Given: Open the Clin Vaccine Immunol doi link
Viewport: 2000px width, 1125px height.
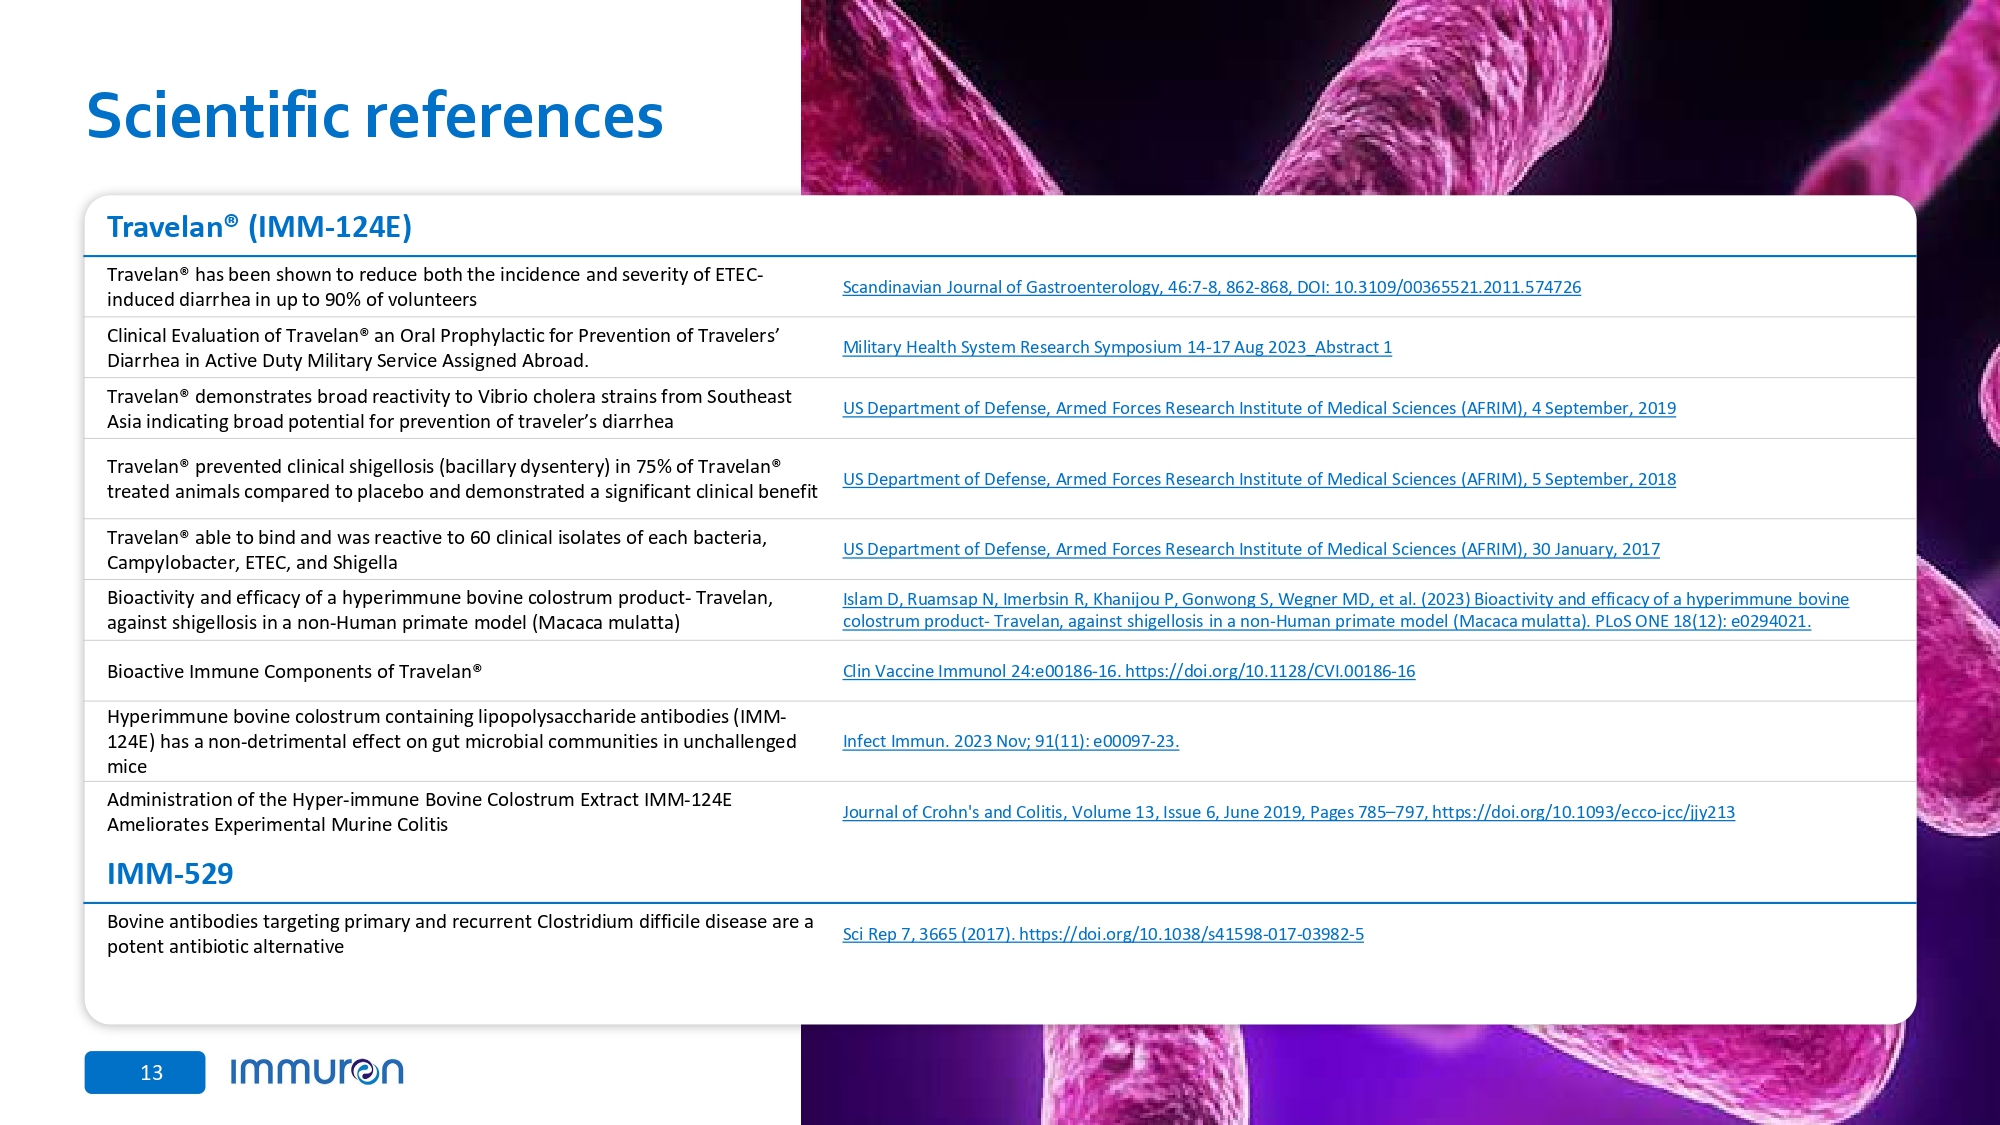Looking at the screenshot, I should [x=1128, y=671].
